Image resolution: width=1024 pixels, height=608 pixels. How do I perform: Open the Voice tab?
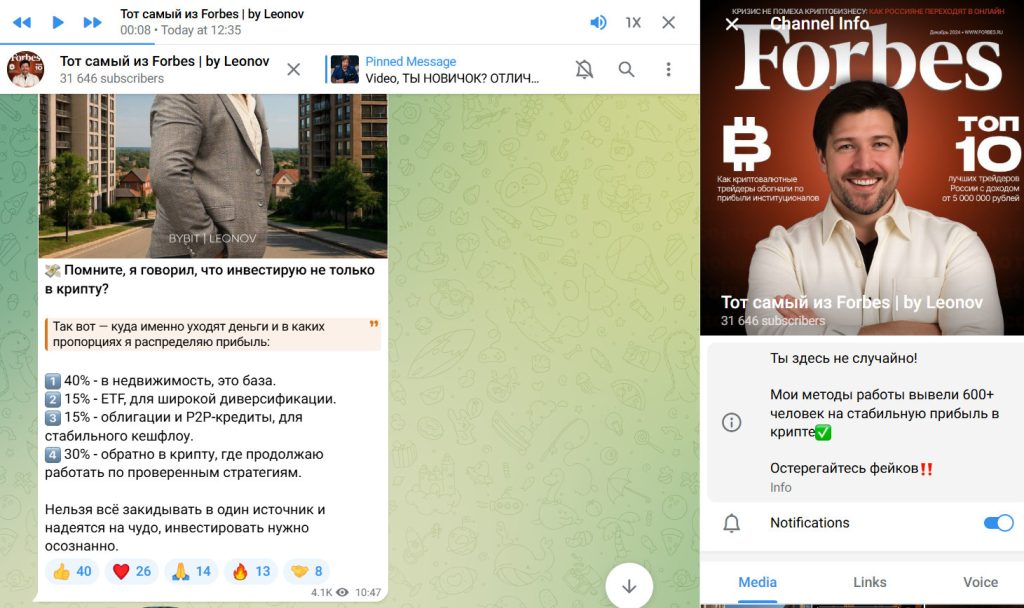[x=980, y=582]
